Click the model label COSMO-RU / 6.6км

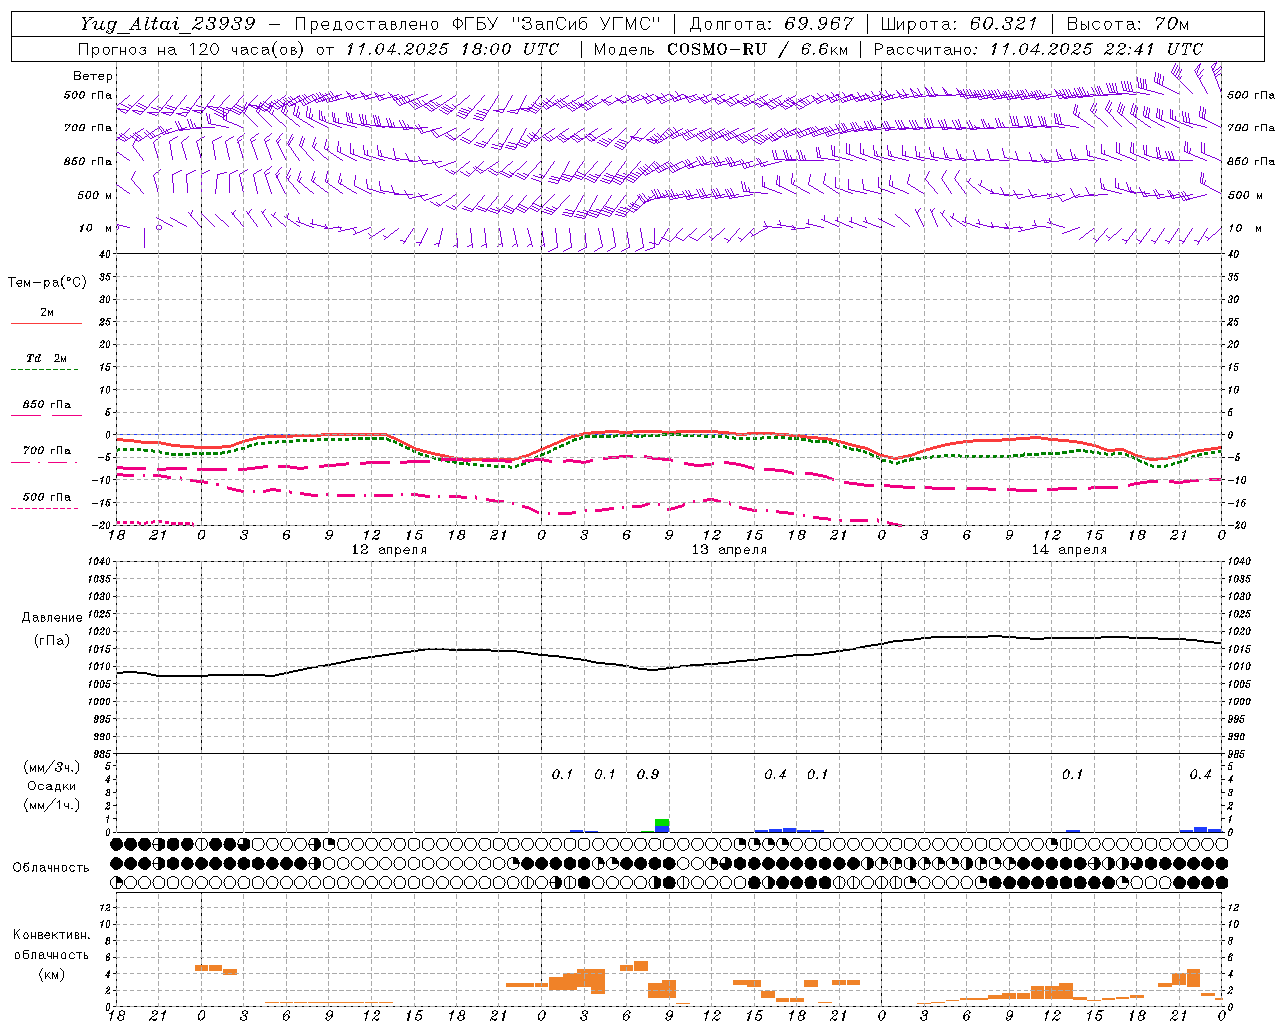(758, 49)
